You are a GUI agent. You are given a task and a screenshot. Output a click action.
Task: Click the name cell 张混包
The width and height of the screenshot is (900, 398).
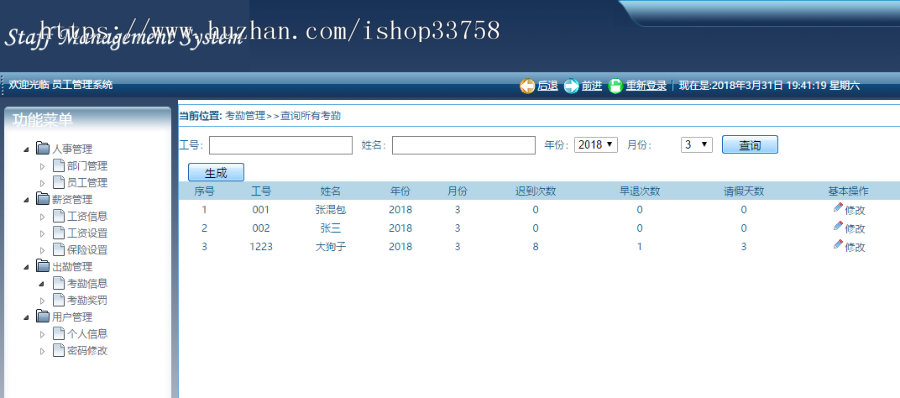pyautogui.click(x=331, y=210)
